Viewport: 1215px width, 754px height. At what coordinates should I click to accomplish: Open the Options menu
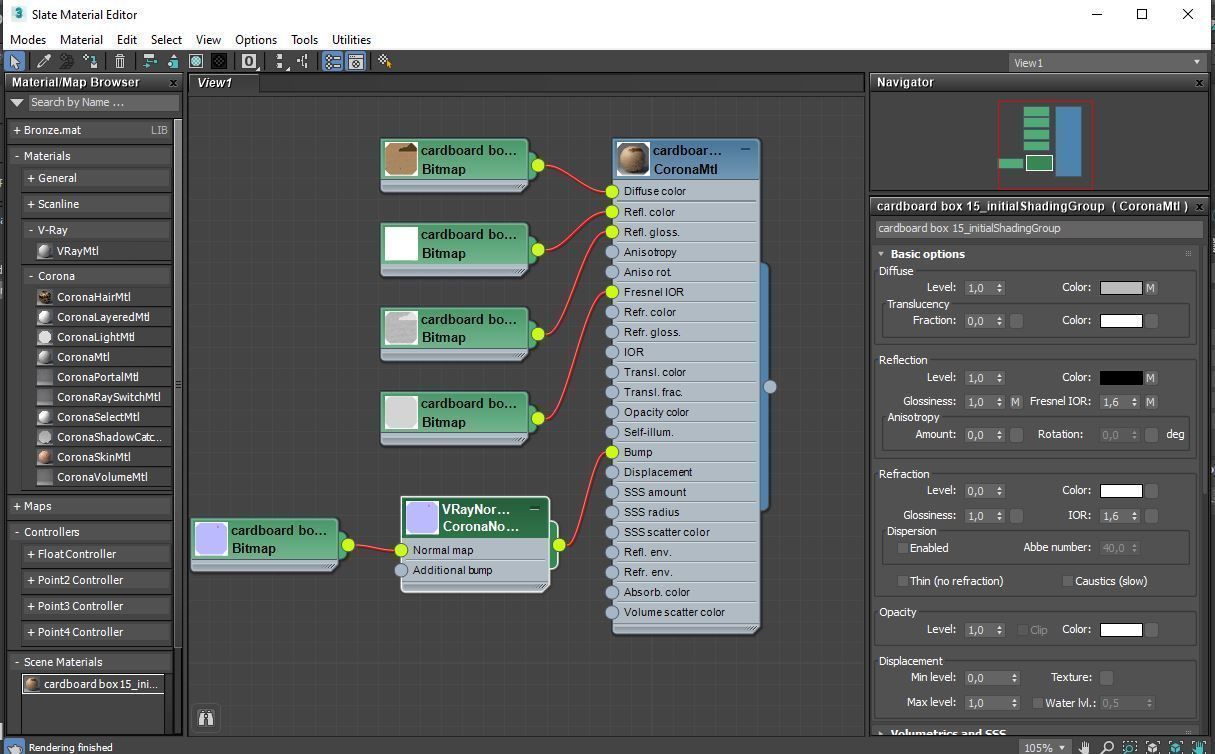coord(256,40)
